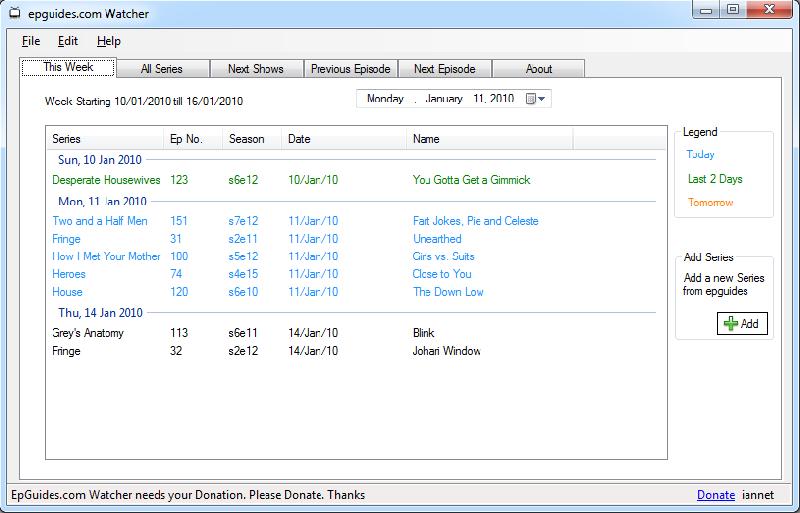This screenshot has width=800, height=513.
Task: Click the Thu, 14 Jan 2010 group header
Action: tap(101, 312)
